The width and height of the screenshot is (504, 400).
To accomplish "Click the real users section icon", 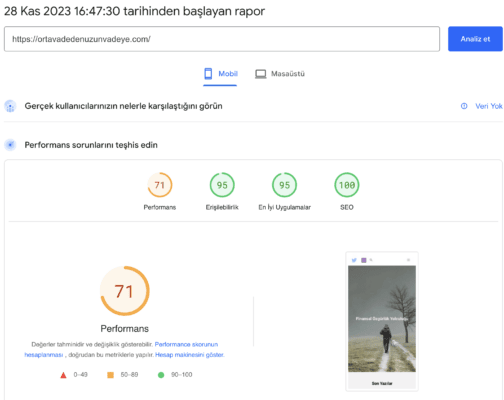I will pos(10,106).
